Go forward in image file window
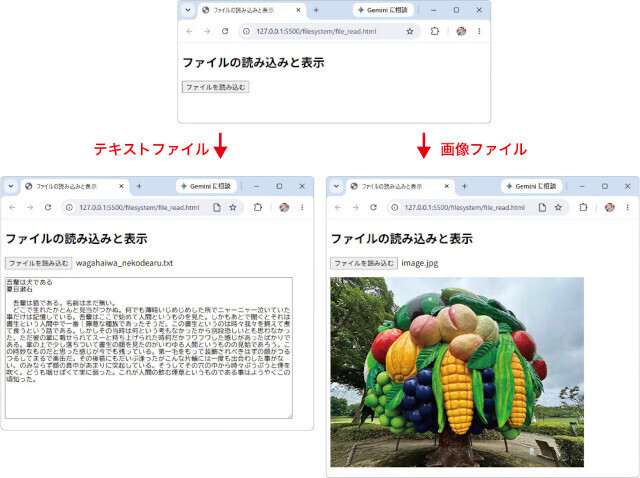 tap(356, 208)
